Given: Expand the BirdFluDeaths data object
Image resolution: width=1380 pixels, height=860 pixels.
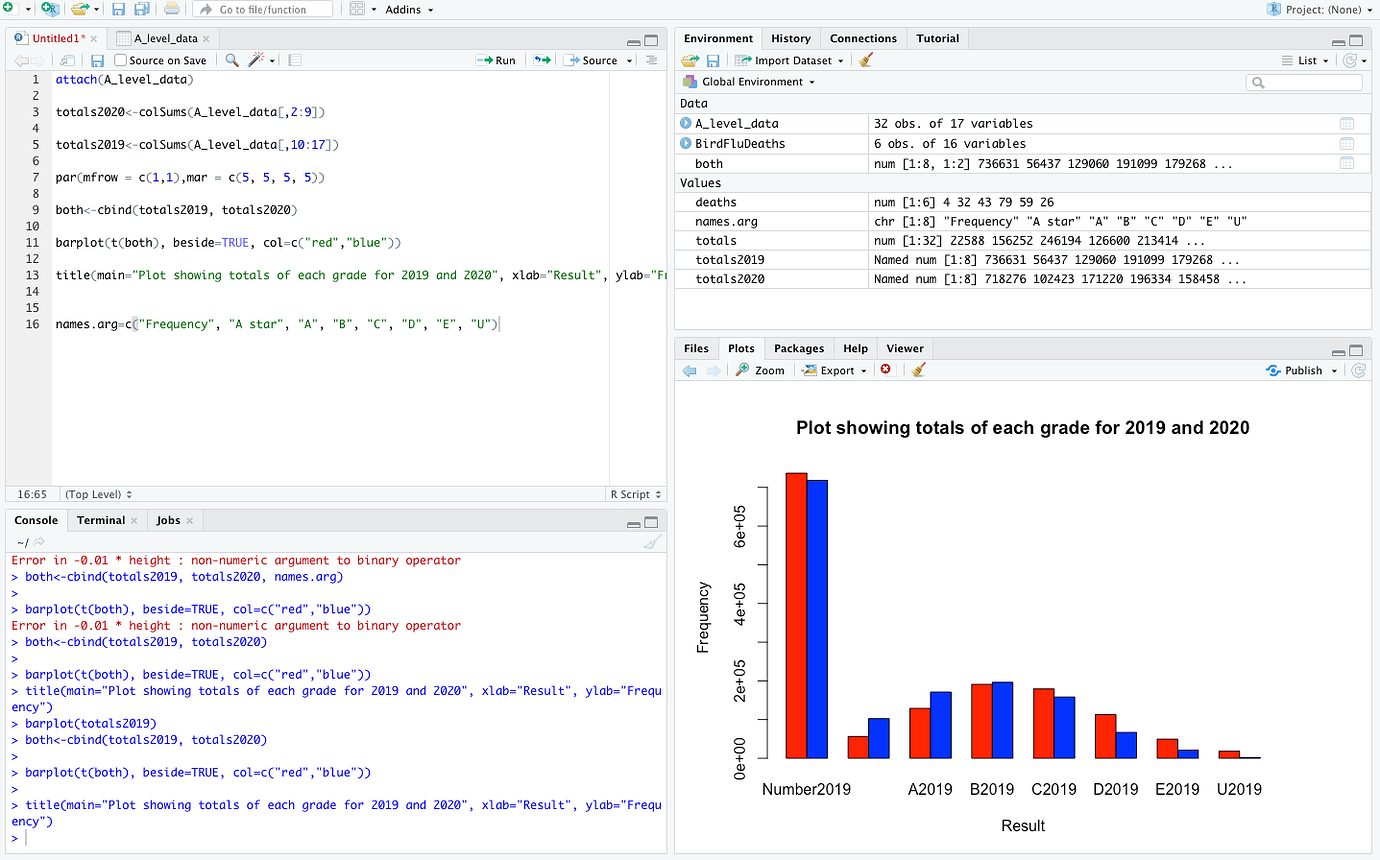Looking at the screenshot, I should coord(686,144).
